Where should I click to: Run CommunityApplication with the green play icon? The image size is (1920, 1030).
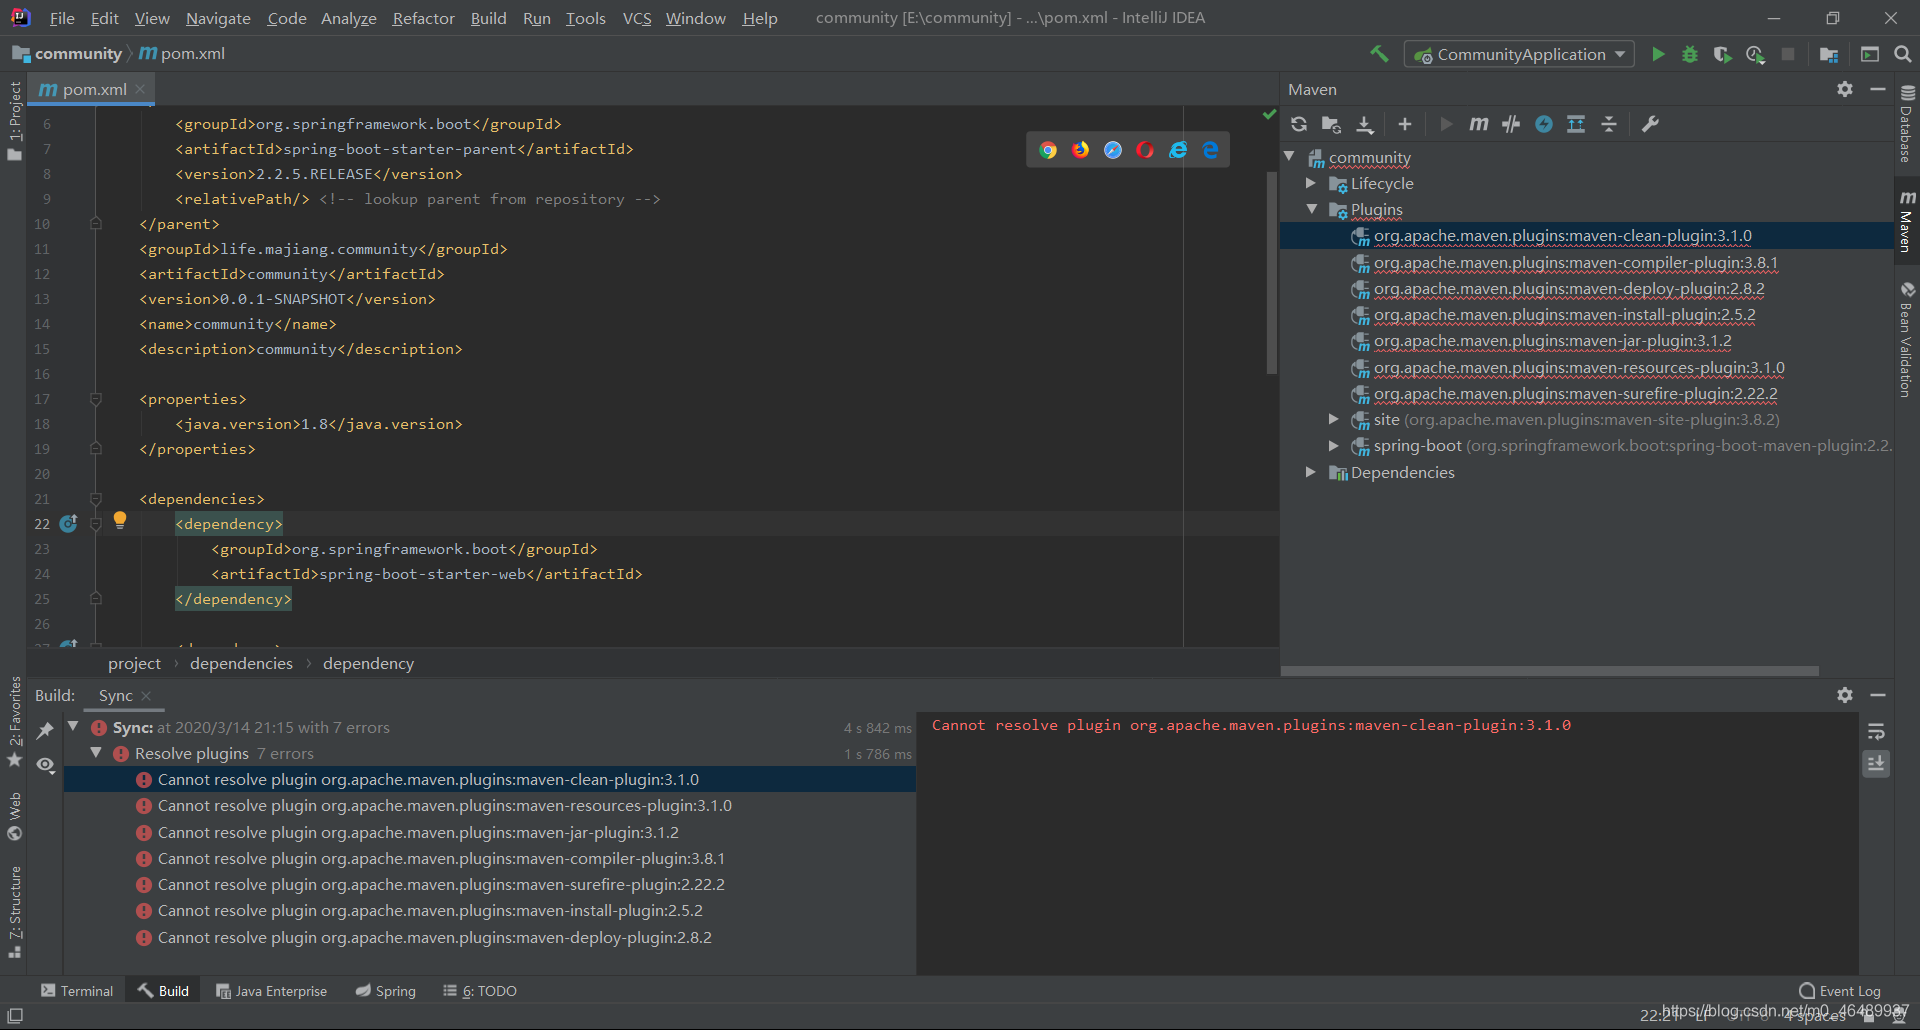(1658, 54)
